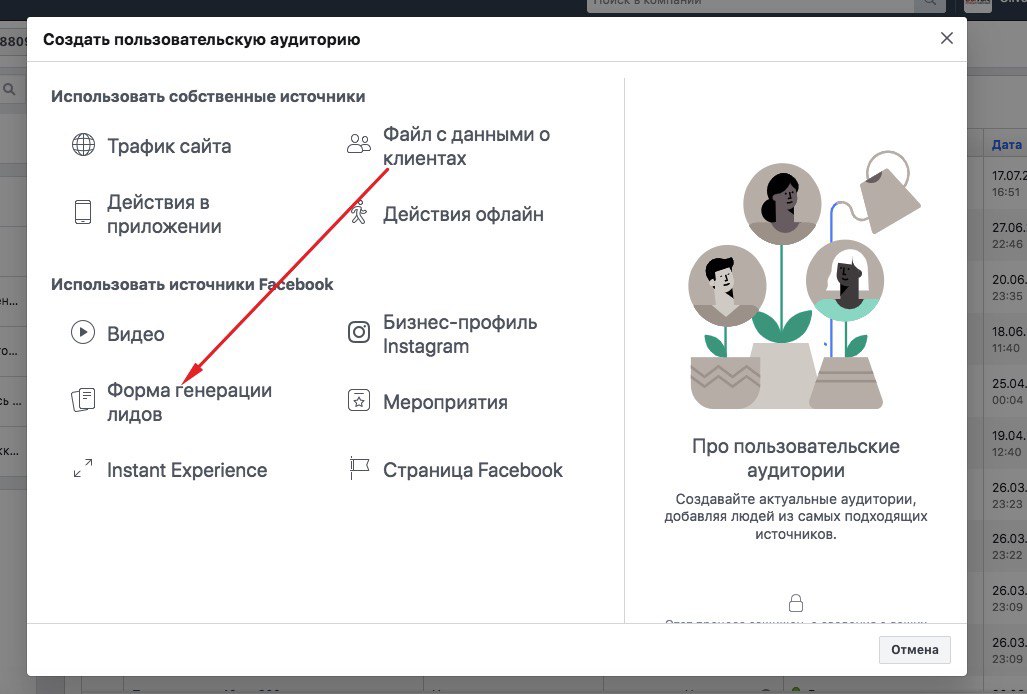Select 'Форма генерации лидов' option

coord(189,402)
